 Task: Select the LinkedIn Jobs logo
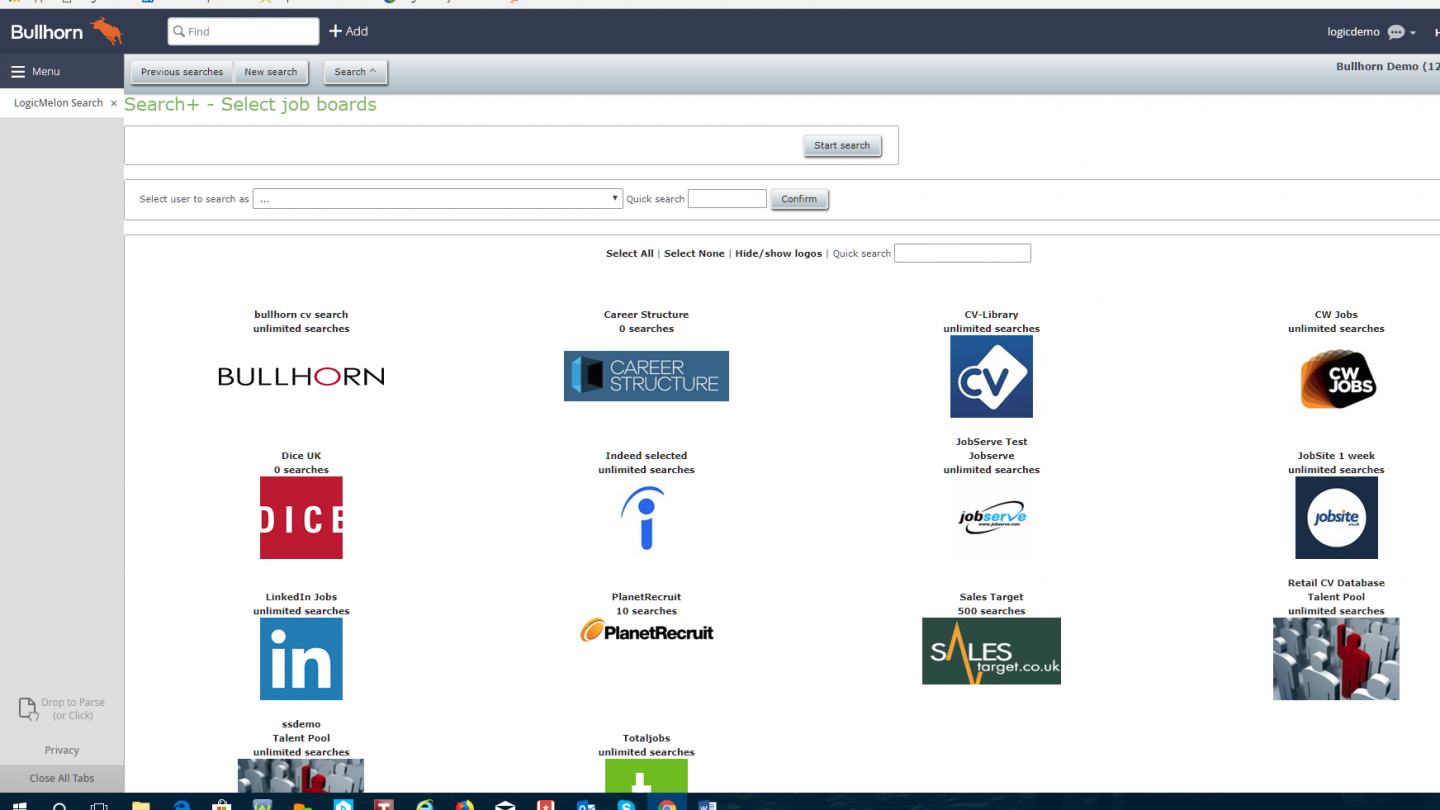click(301, 658)
